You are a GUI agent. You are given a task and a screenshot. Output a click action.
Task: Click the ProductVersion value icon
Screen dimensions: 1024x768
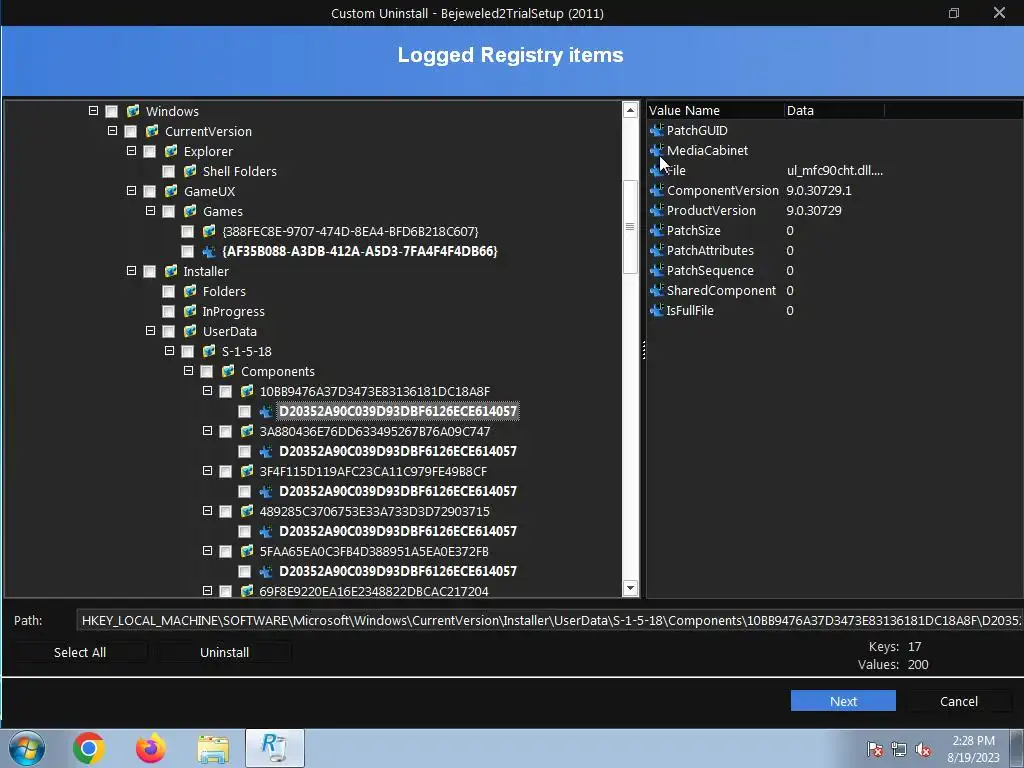pos(657,210)
